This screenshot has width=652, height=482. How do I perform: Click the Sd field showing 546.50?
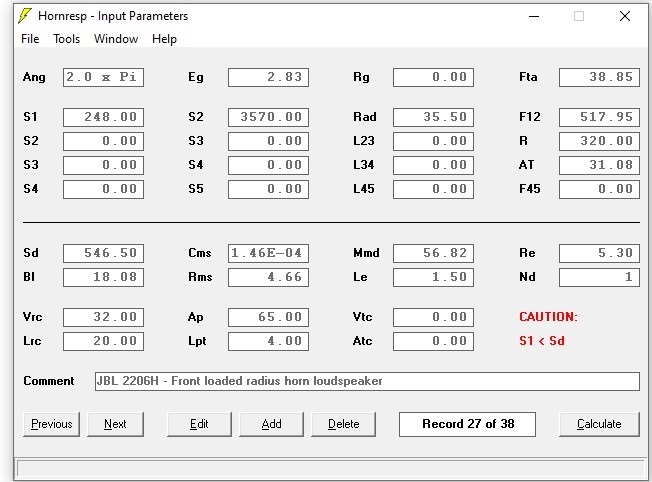[104, 254]
